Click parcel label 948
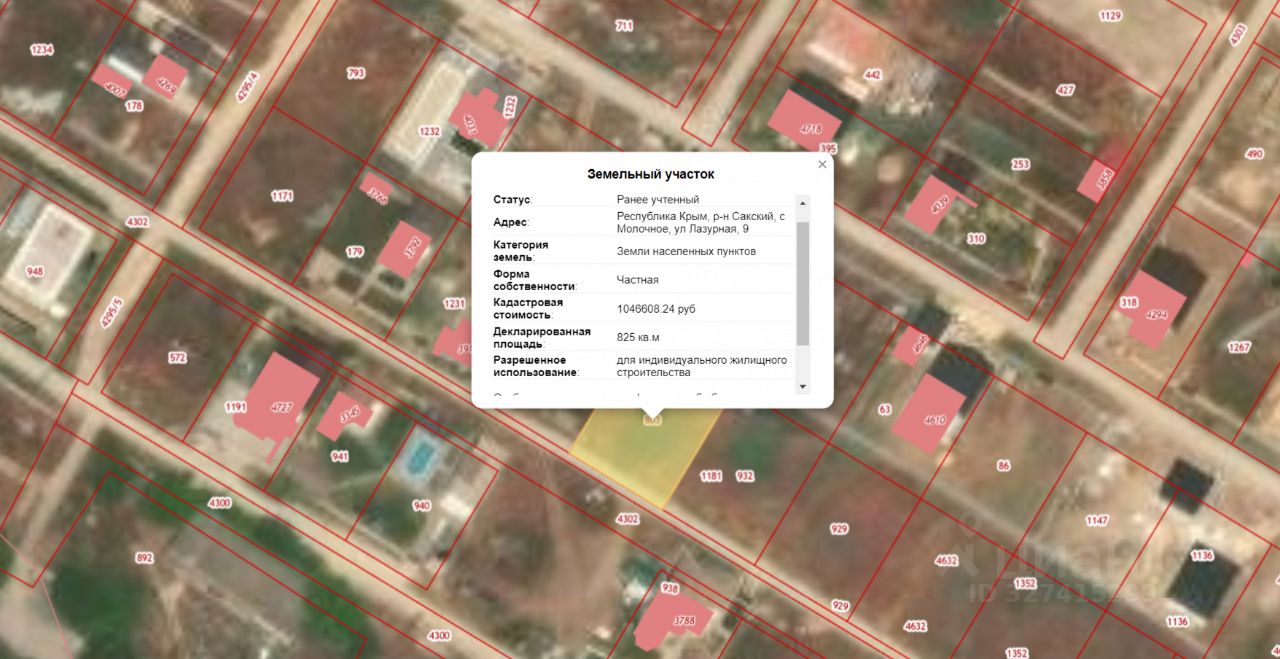This screenshot has width=1280, height=659. (x=35, y=271)
